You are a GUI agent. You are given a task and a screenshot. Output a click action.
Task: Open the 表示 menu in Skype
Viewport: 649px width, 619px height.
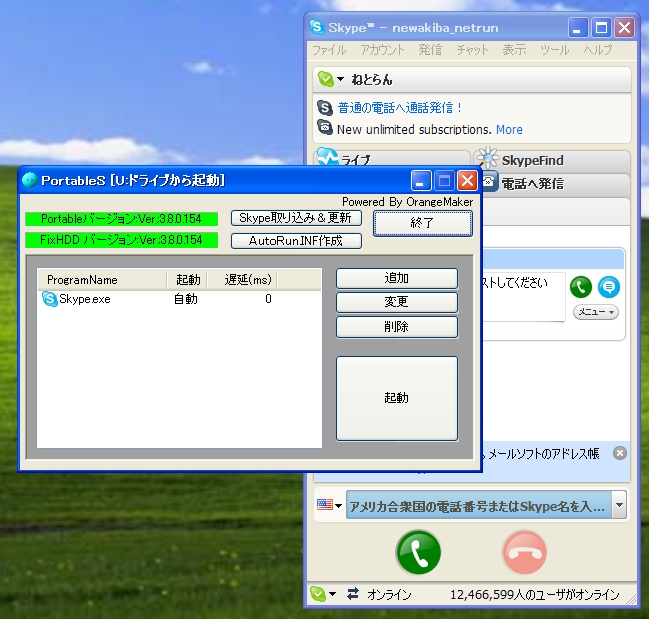pyautogui.click(x=514, y=50)
